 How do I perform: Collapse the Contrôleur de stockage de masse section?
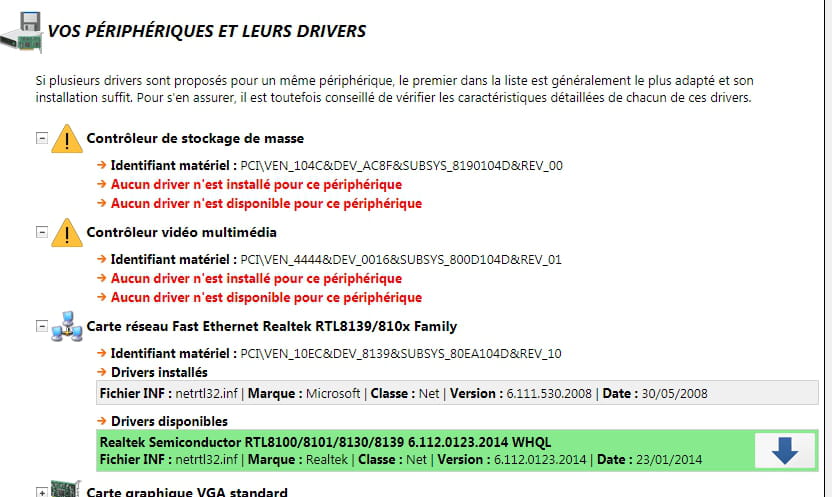(42, 138)
